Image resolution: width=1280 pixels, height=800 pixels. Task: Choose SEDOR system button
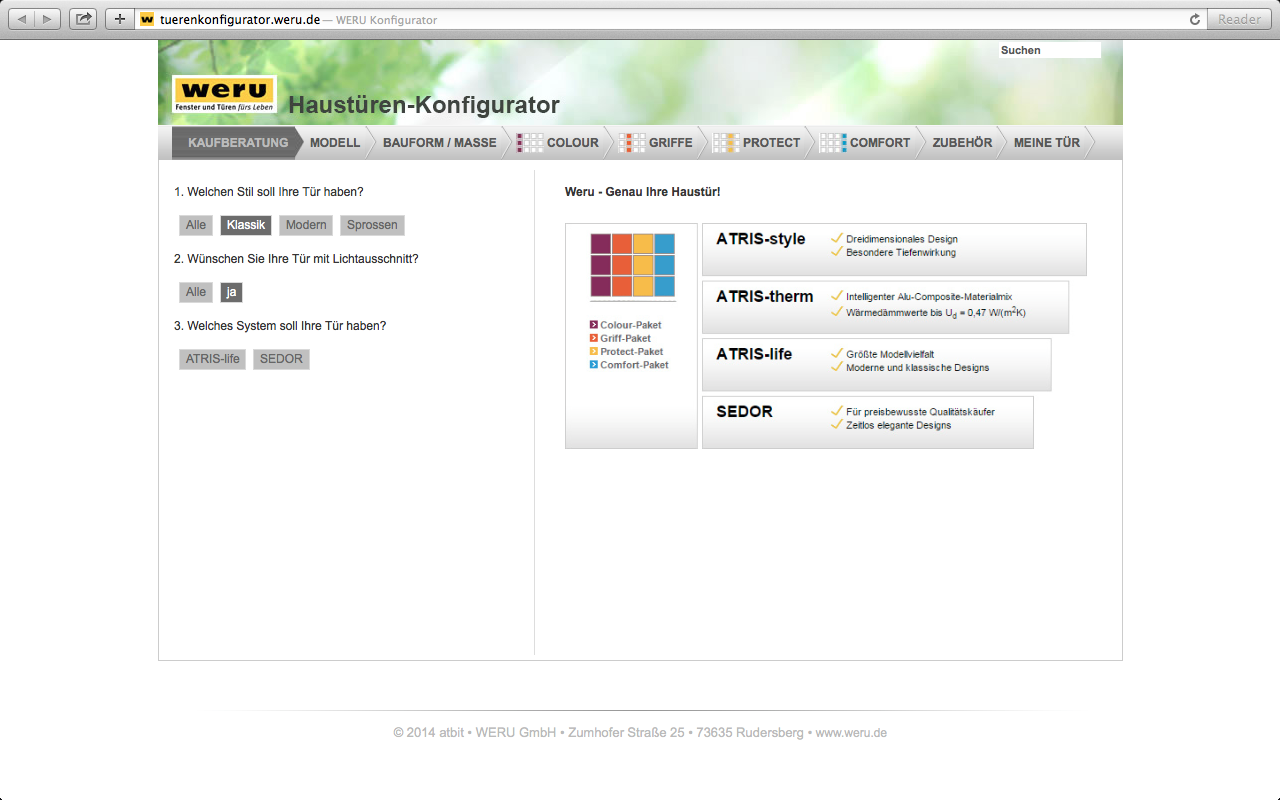[281, 359]
